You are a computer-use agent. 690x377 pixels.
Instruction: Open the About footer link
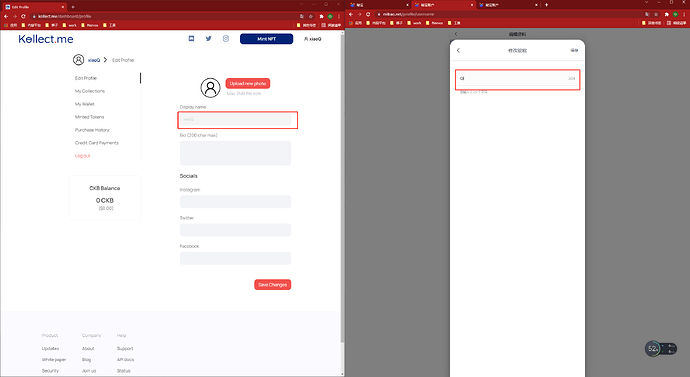click(88, 348)
